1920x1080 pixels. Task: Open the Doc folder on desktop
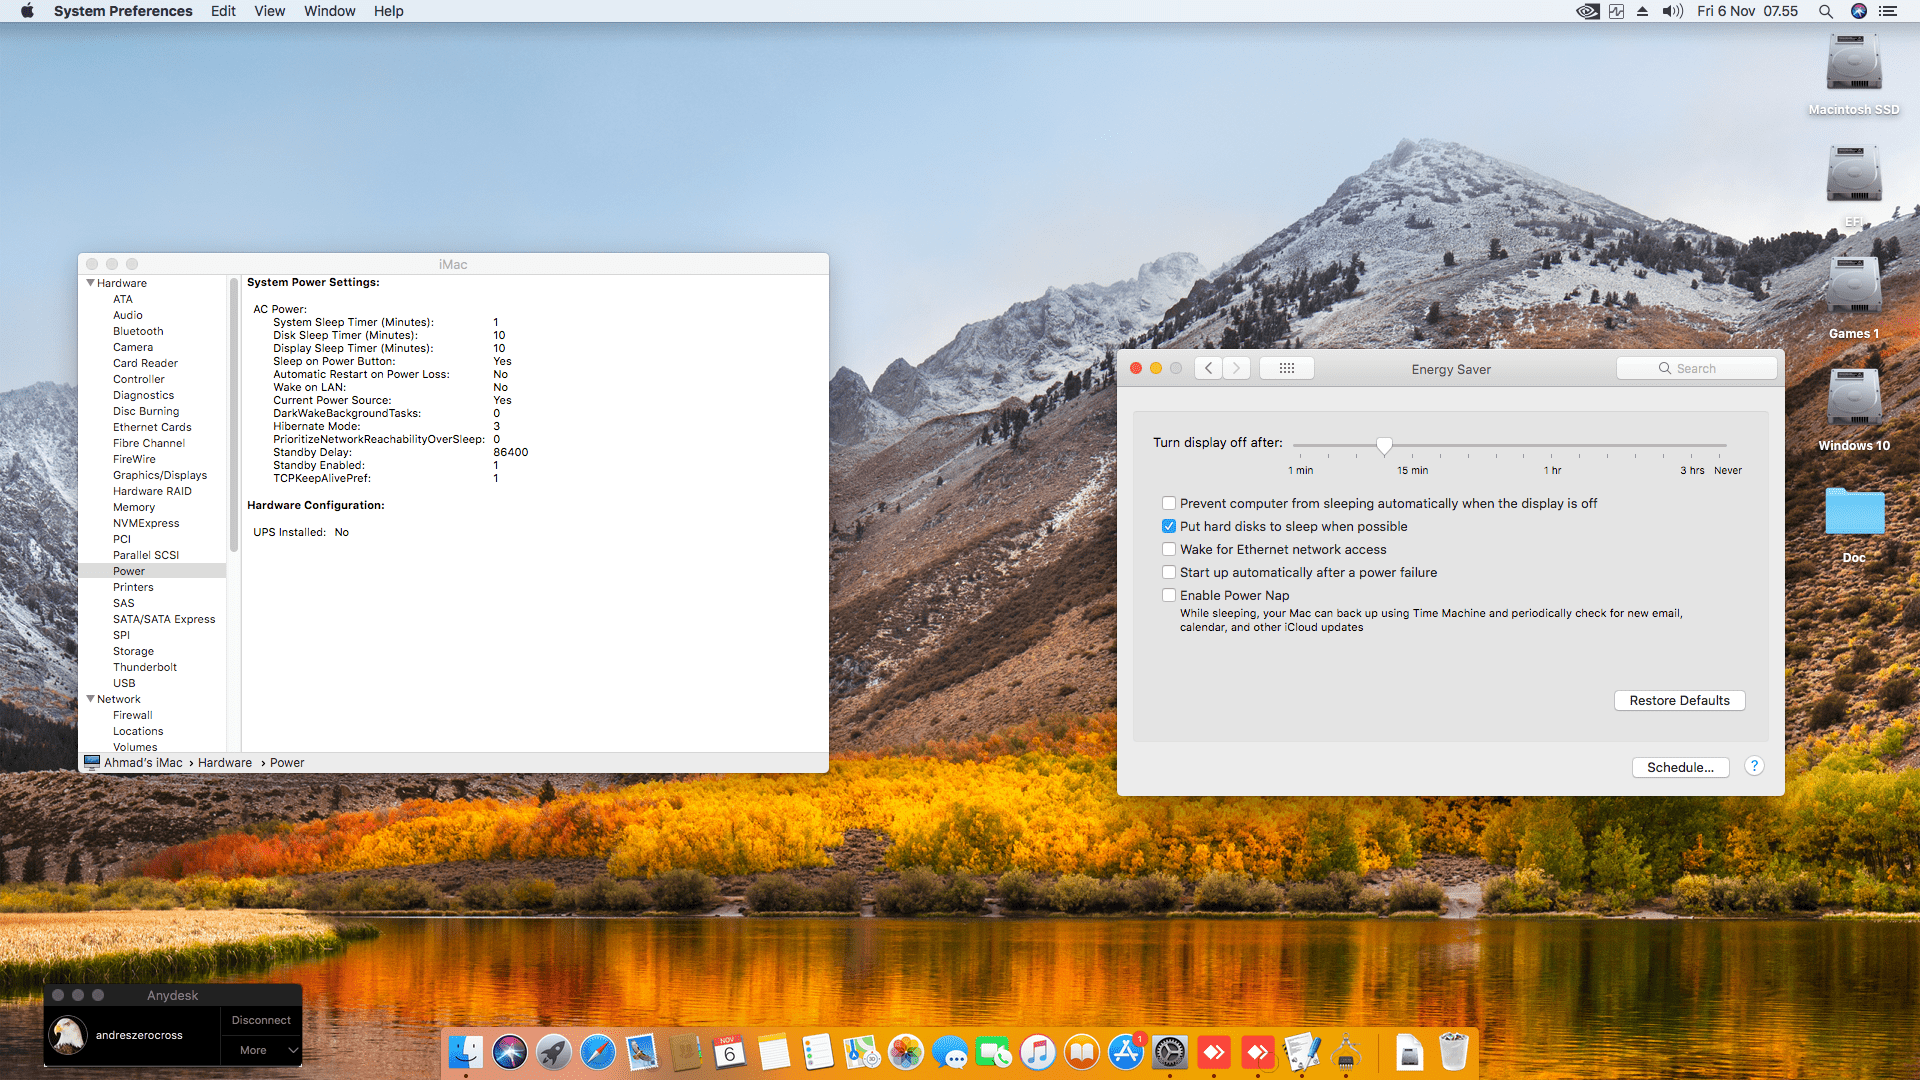pyautogui.click(x=1853, y=513)
